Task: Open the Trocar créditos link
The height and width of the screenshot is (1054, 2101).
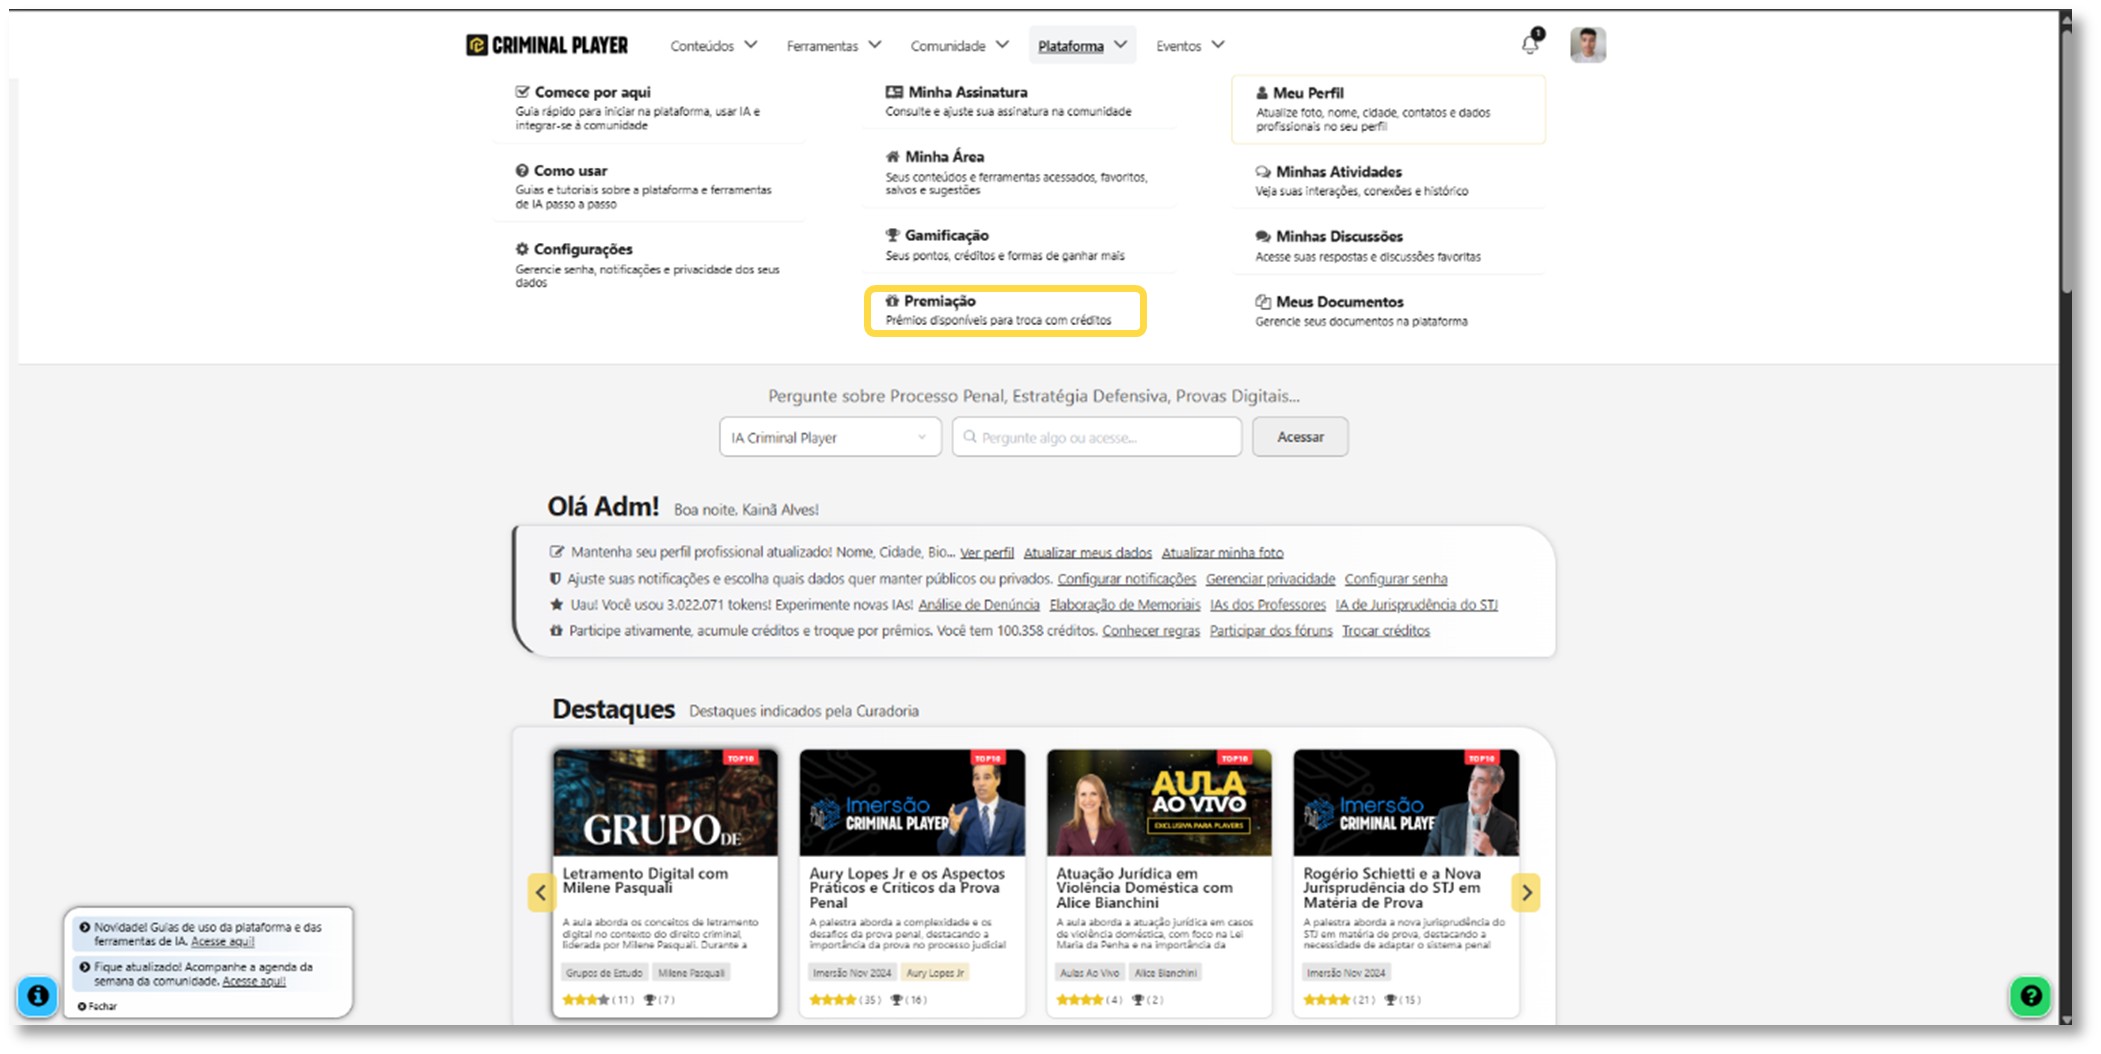Action: (1385, 630)
